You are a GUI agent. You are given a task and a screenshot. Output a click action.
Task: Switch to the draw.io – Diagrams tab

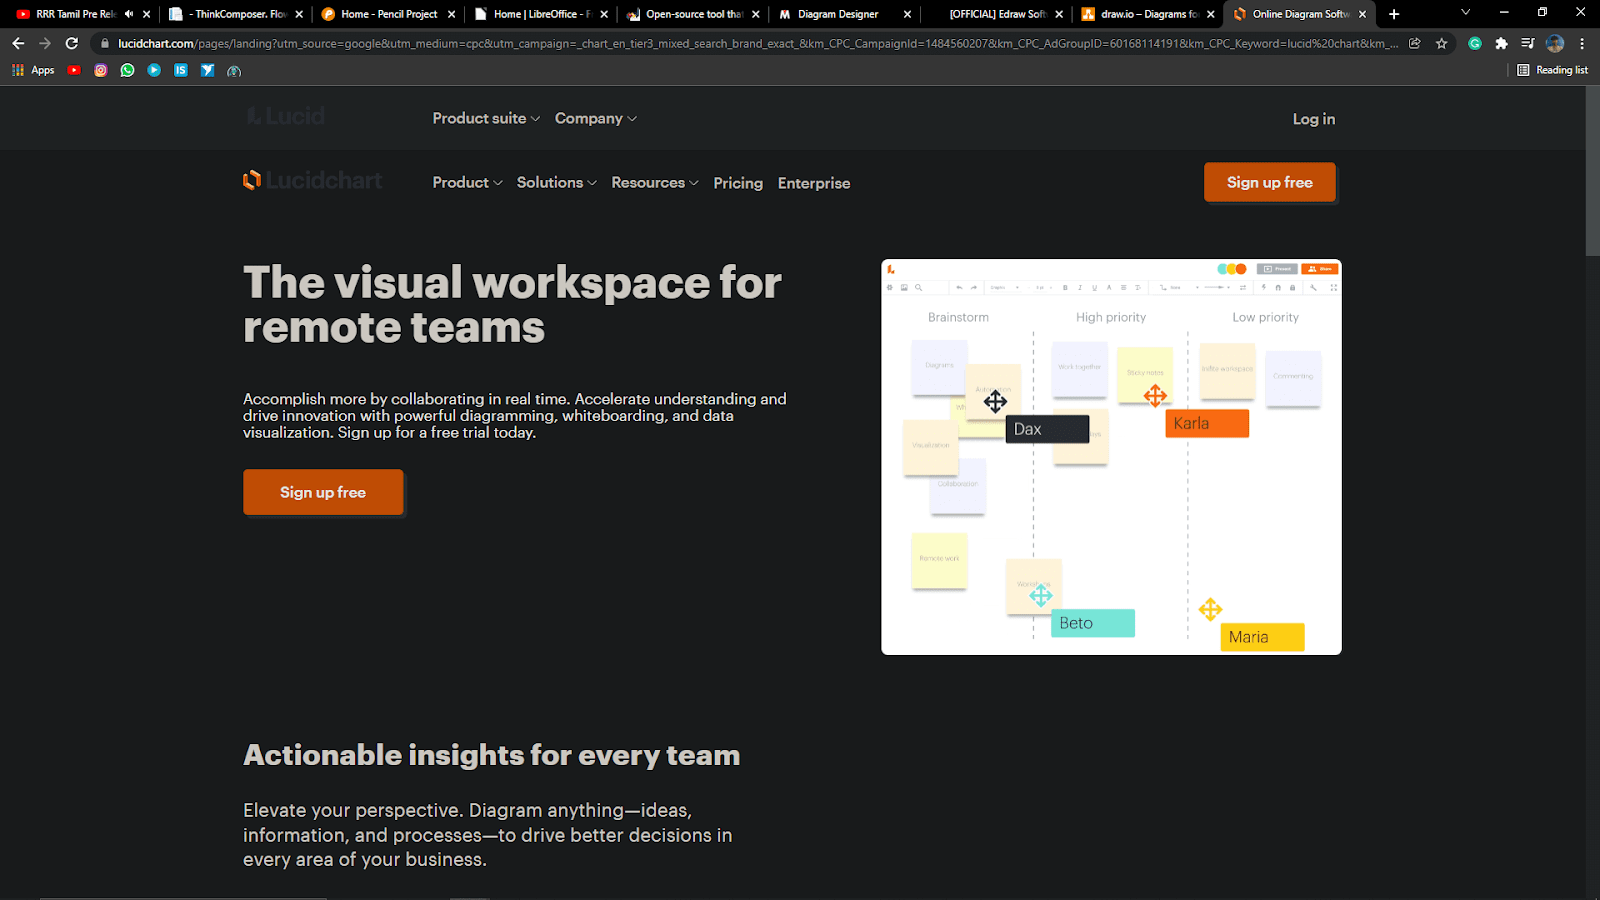(x=1150, y=14)
